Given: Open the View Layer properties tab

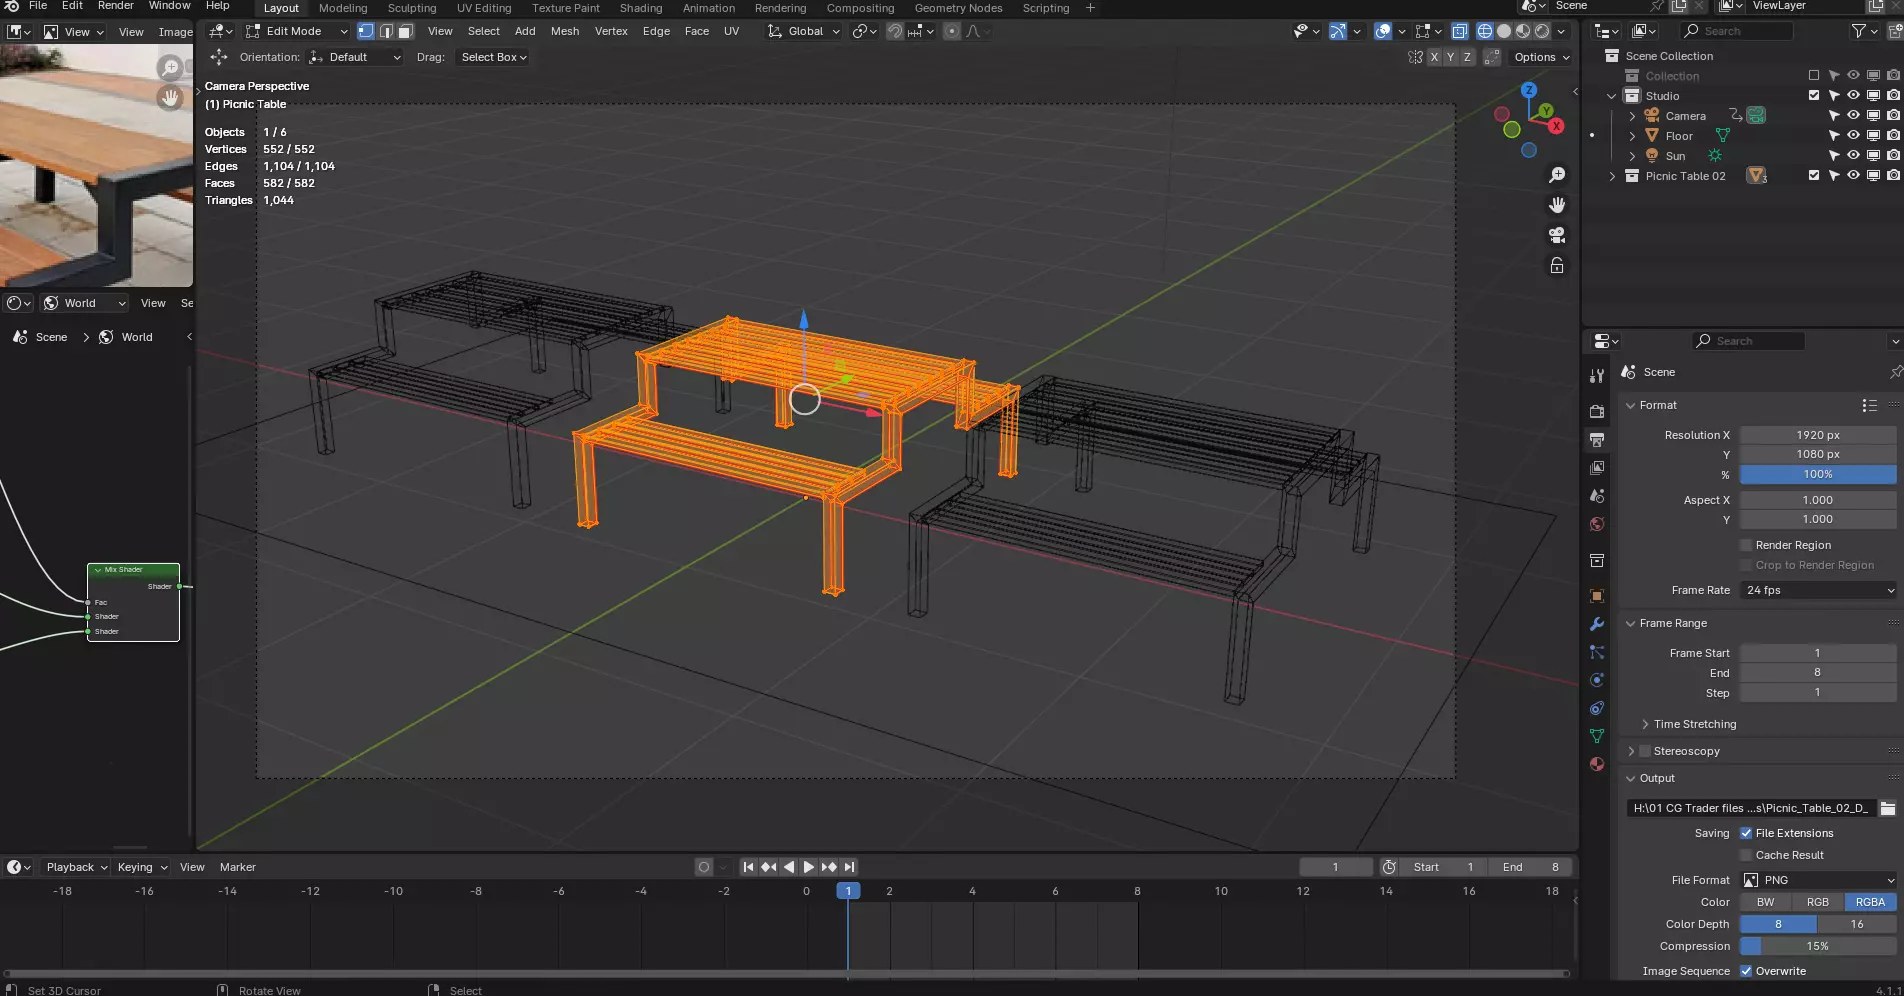Looking at the screenshot, I should click(x=1597, y=468).
